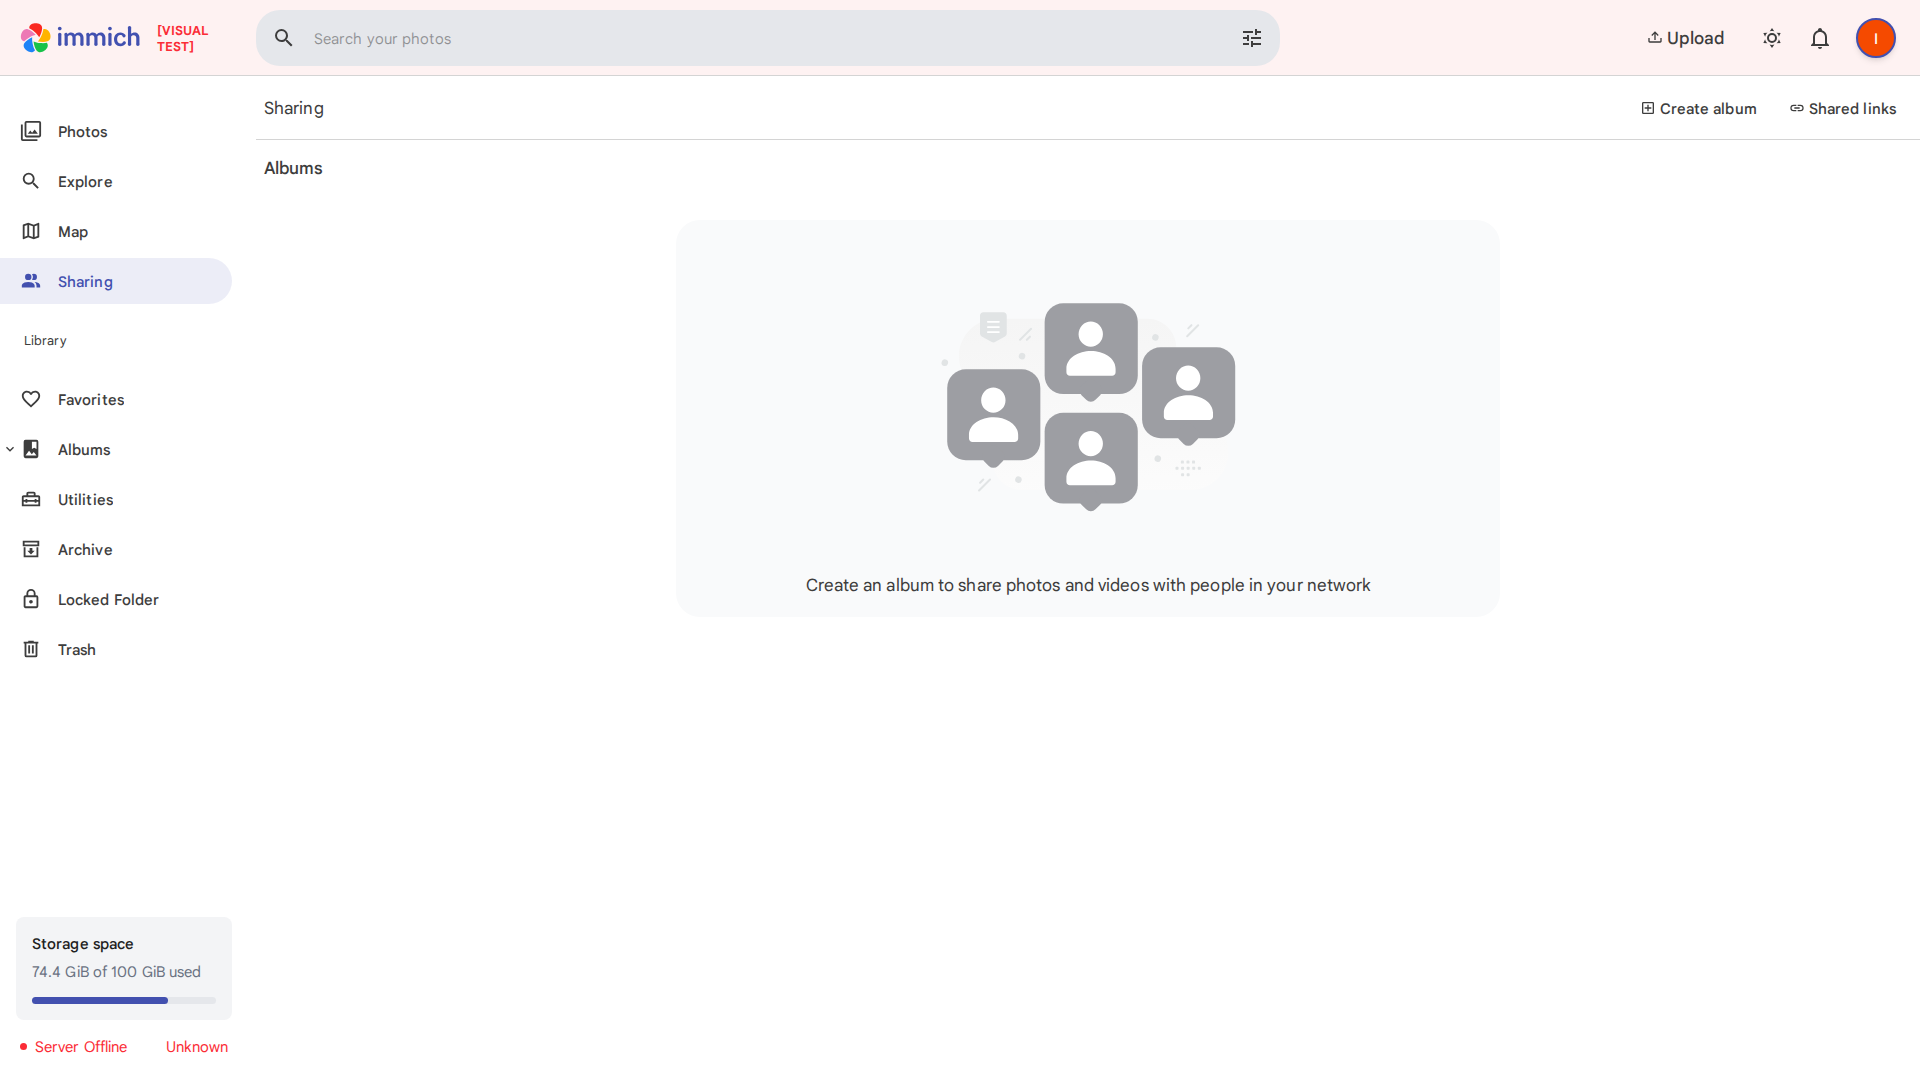Image resolution: width=1920 pixels, height=1080 pixels.
Task: Click the Map sidebar icon
Action: tap(31, 231)
